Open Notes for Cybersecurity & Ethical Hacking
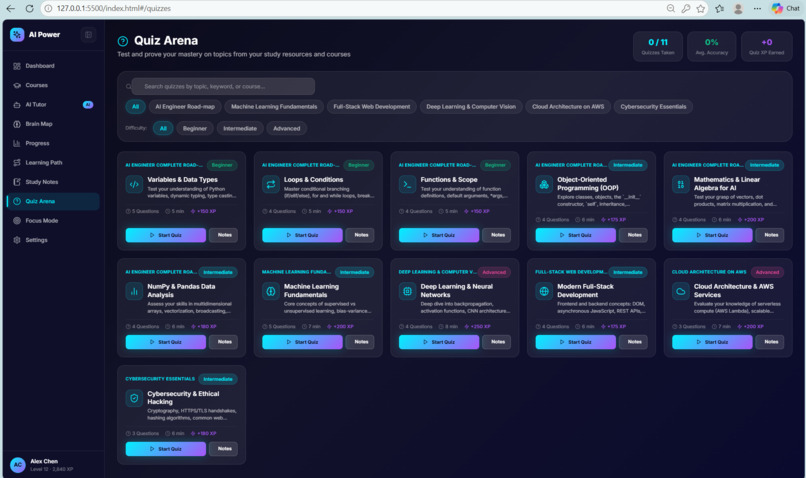The width and height of the screenshot is (806, 478). pyautogui.click(x=224, y=449)
